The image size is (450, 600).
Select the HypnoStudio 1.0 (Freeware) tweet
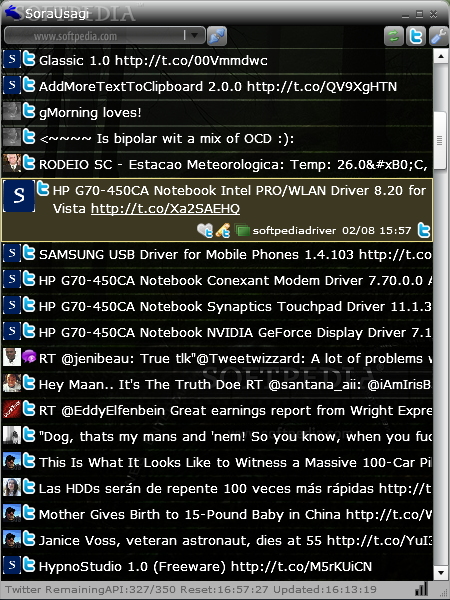pyautogui.click(x=217, y=567)
